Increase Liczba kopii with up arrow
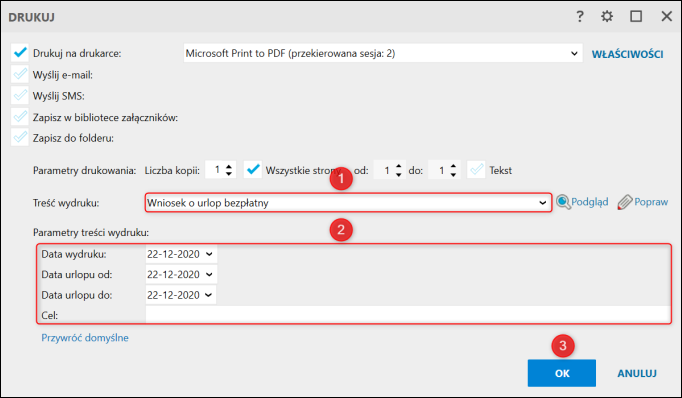The image size is (682, 398). point(229,165)
